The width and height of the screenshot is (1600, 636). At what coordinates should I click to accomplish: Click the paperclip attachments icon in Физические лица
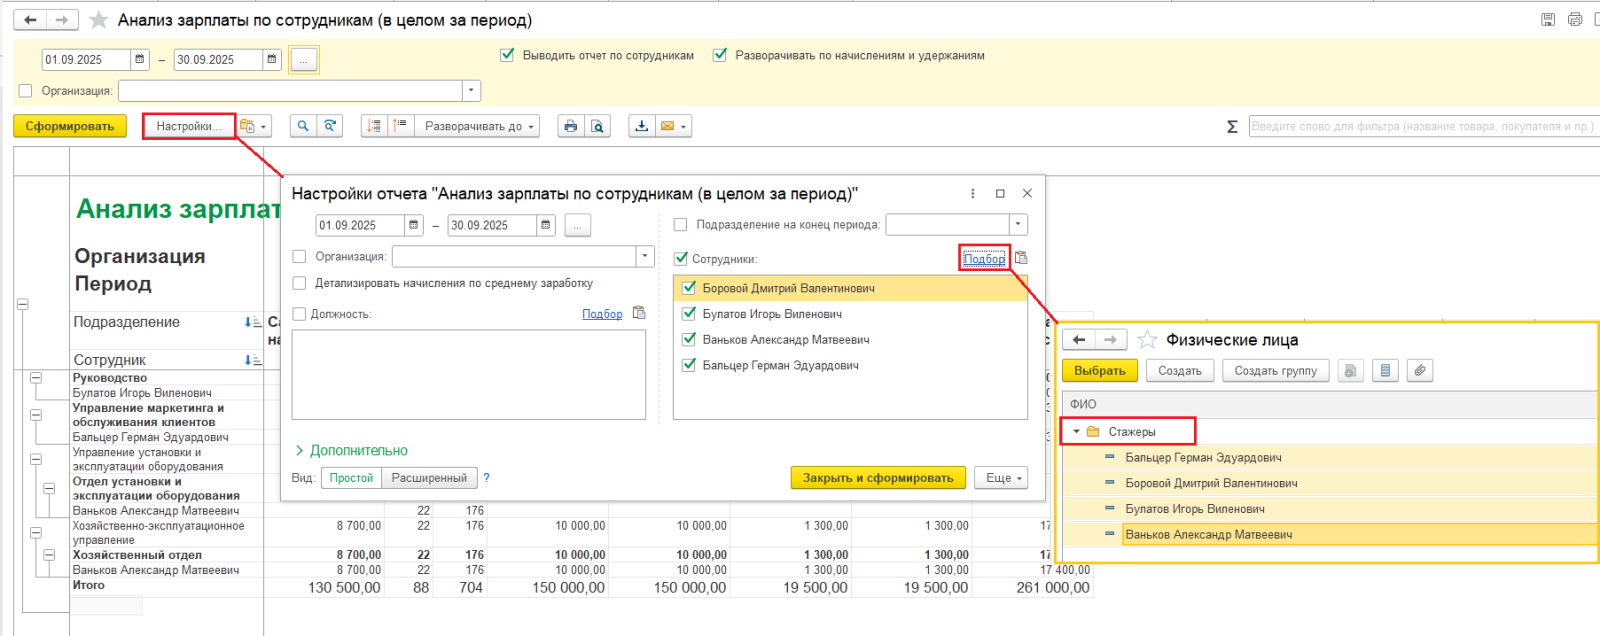1419,371
